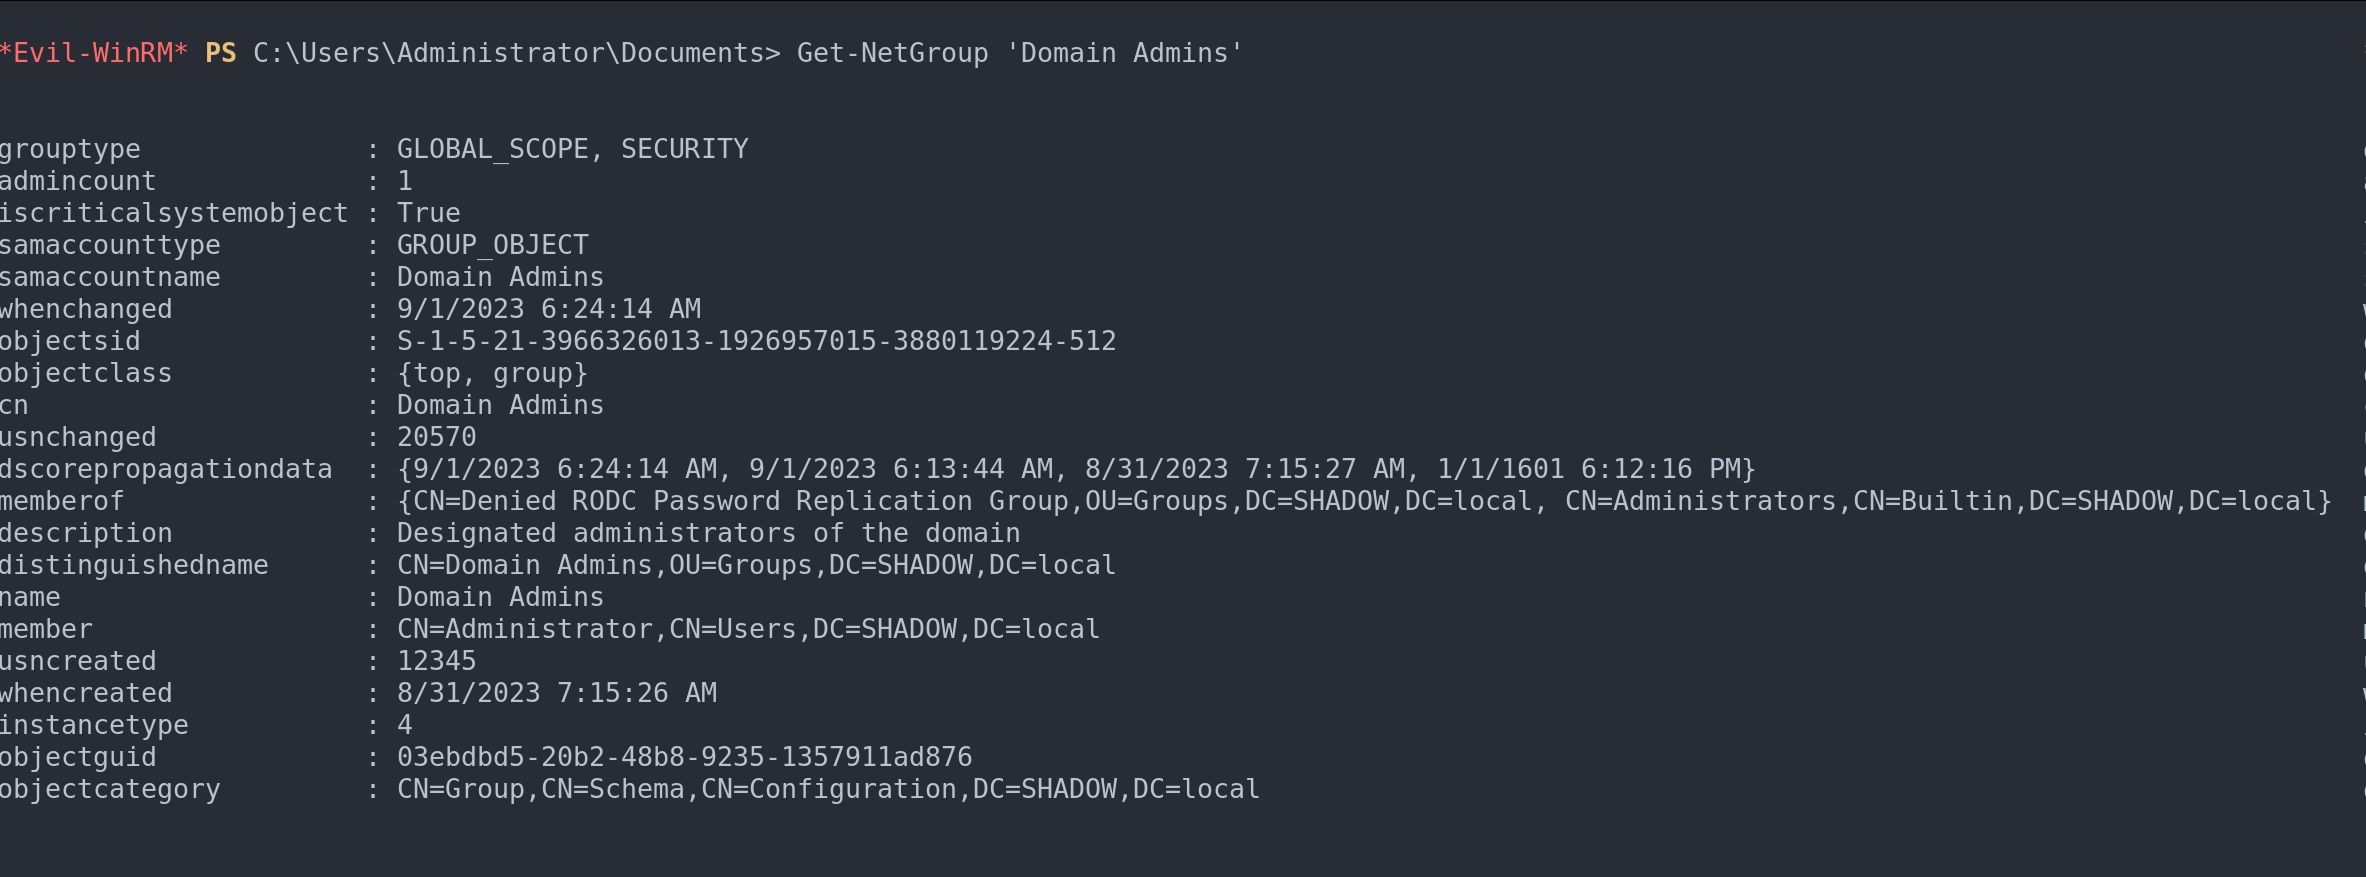Click the member value CN=Administrator
This screenshot has height=877, width=2366.
click(x=748, y=629)
